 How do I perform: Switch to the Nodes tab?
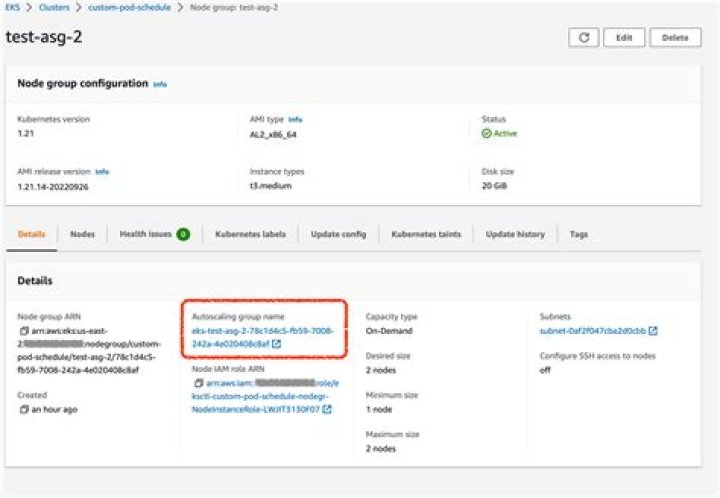(82, 235)
